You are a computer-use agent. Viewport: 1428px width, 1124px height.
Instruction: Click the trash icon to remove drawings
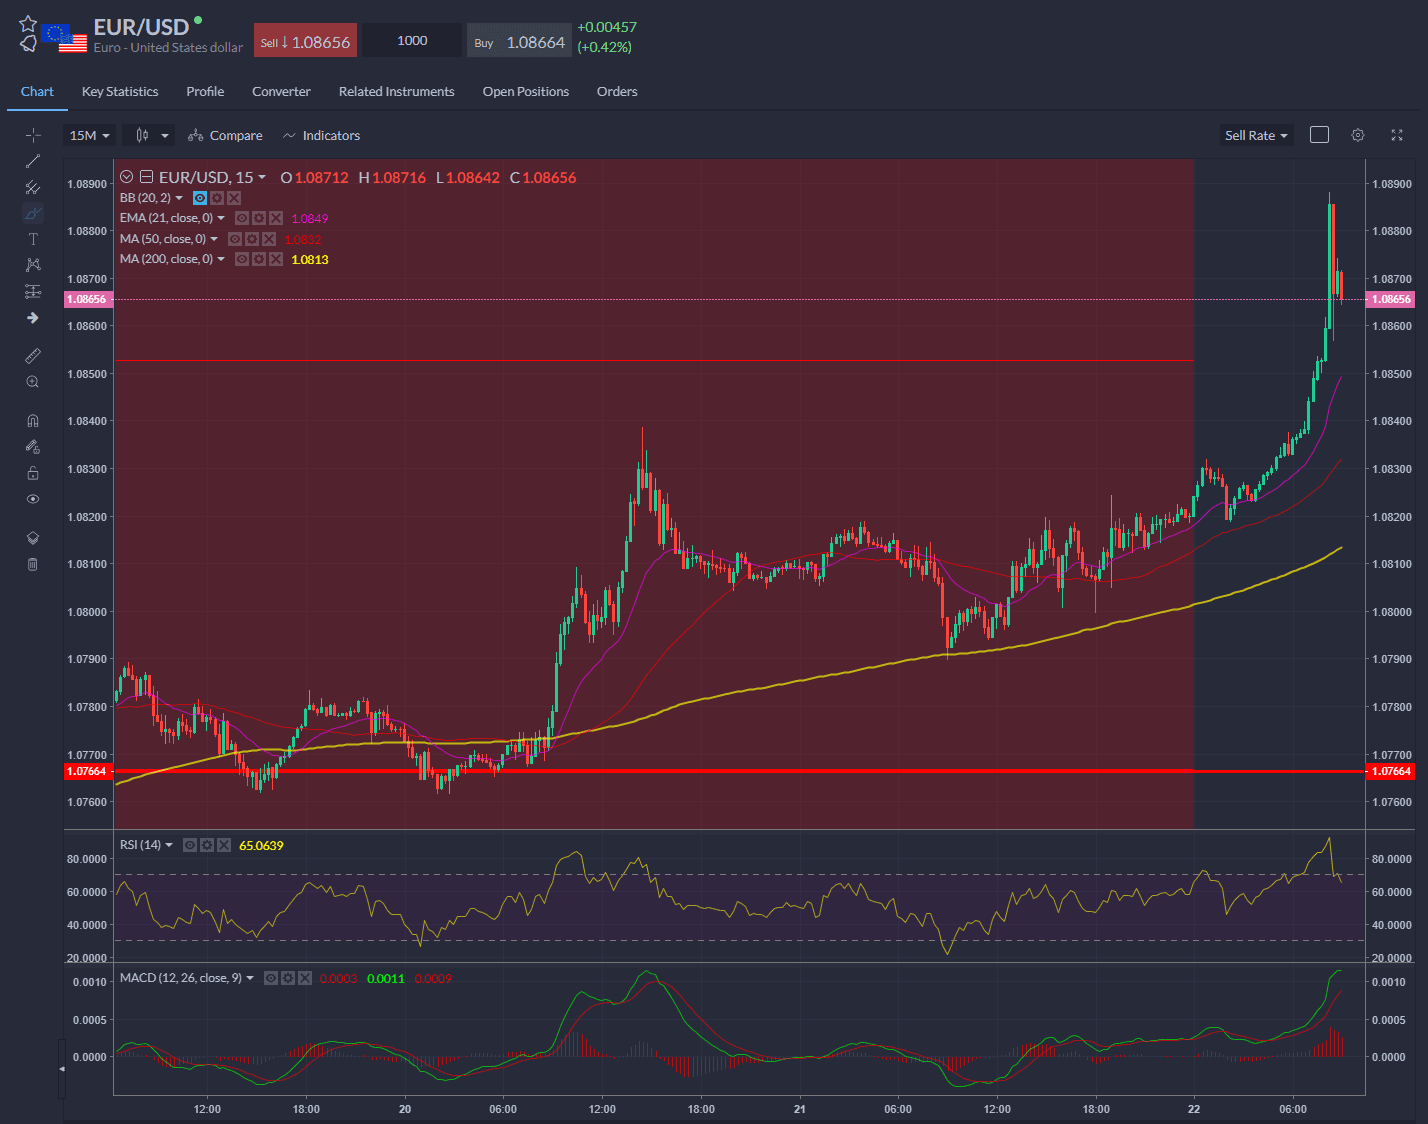(33, 564)
